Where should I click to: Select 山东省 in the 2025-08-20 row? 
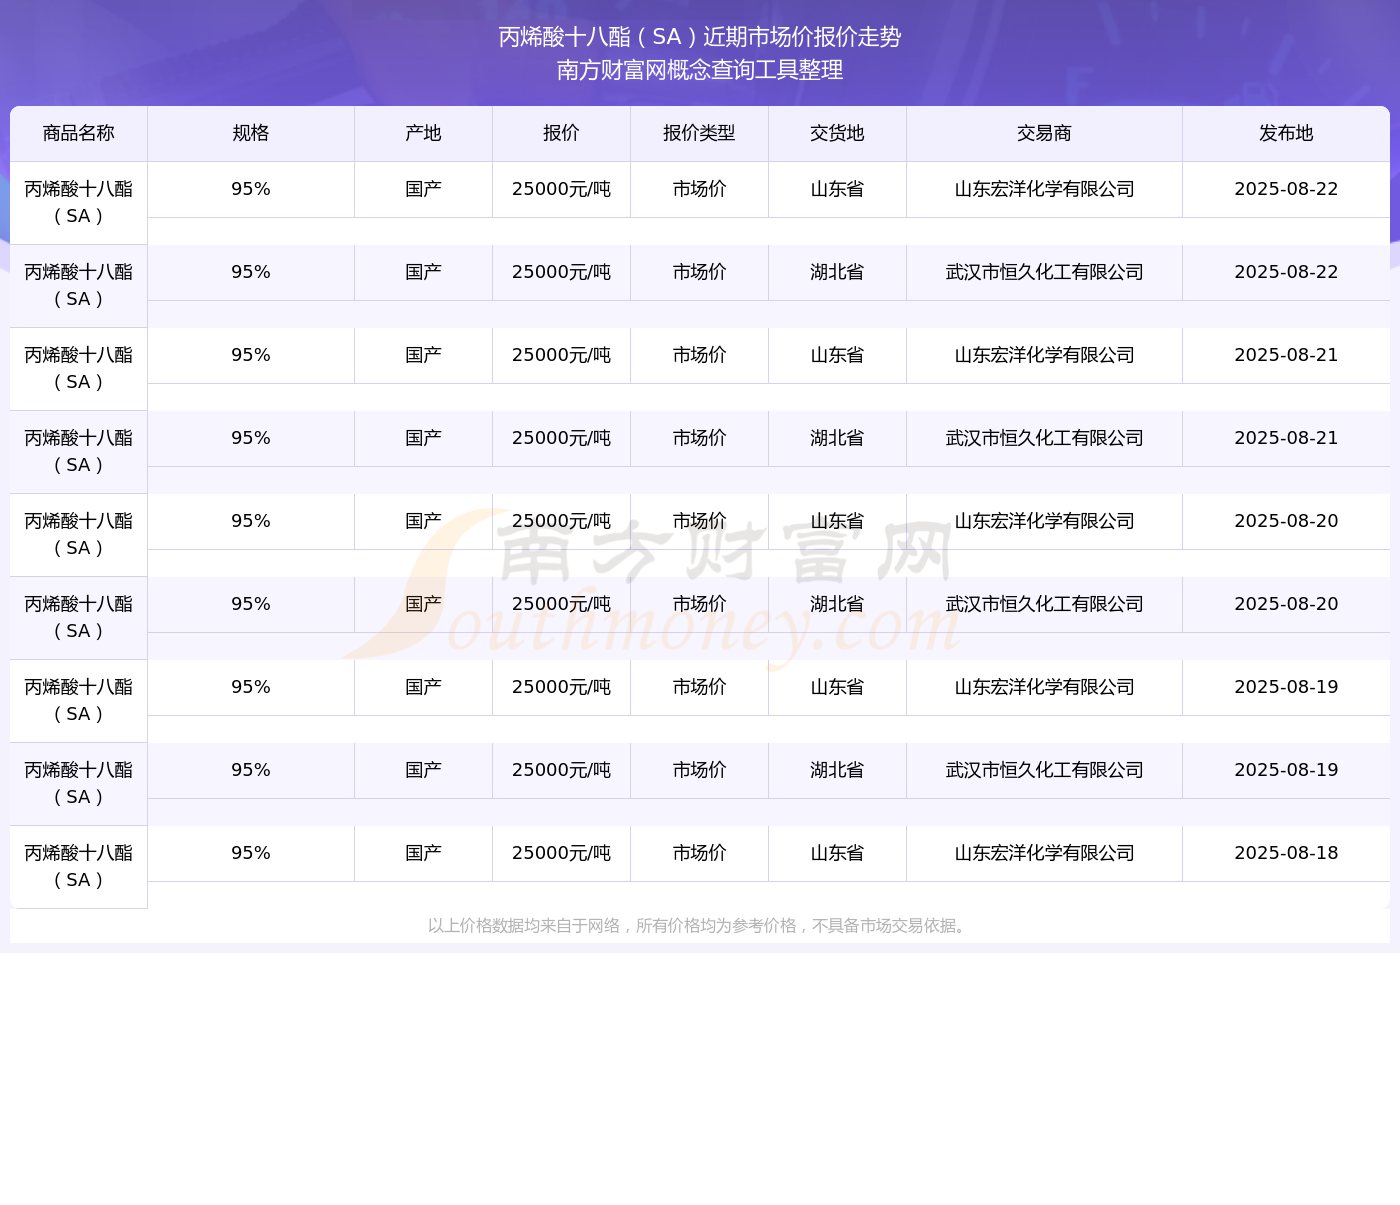[838, 521]
